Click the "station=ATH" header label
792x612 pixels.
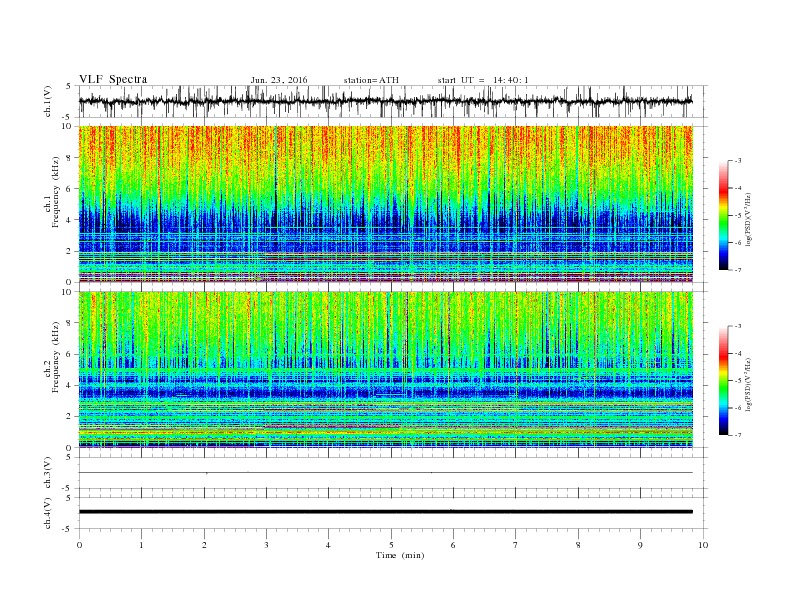pyautogui.click(x=371, y=80)
